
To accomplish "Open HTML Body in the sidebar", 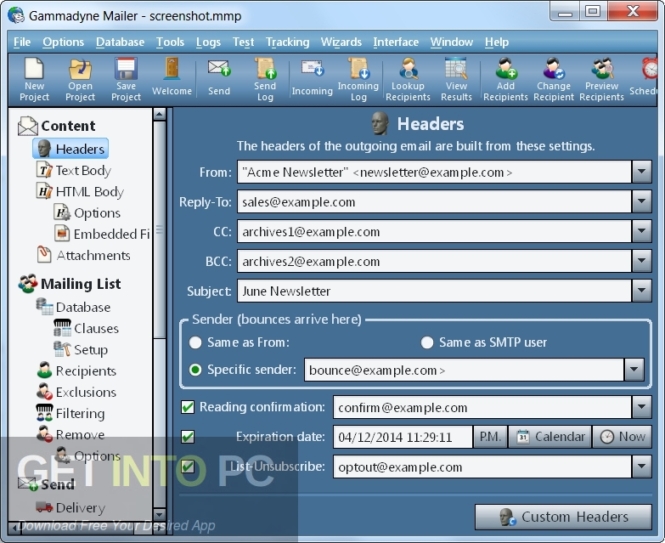I will [80, 191].
